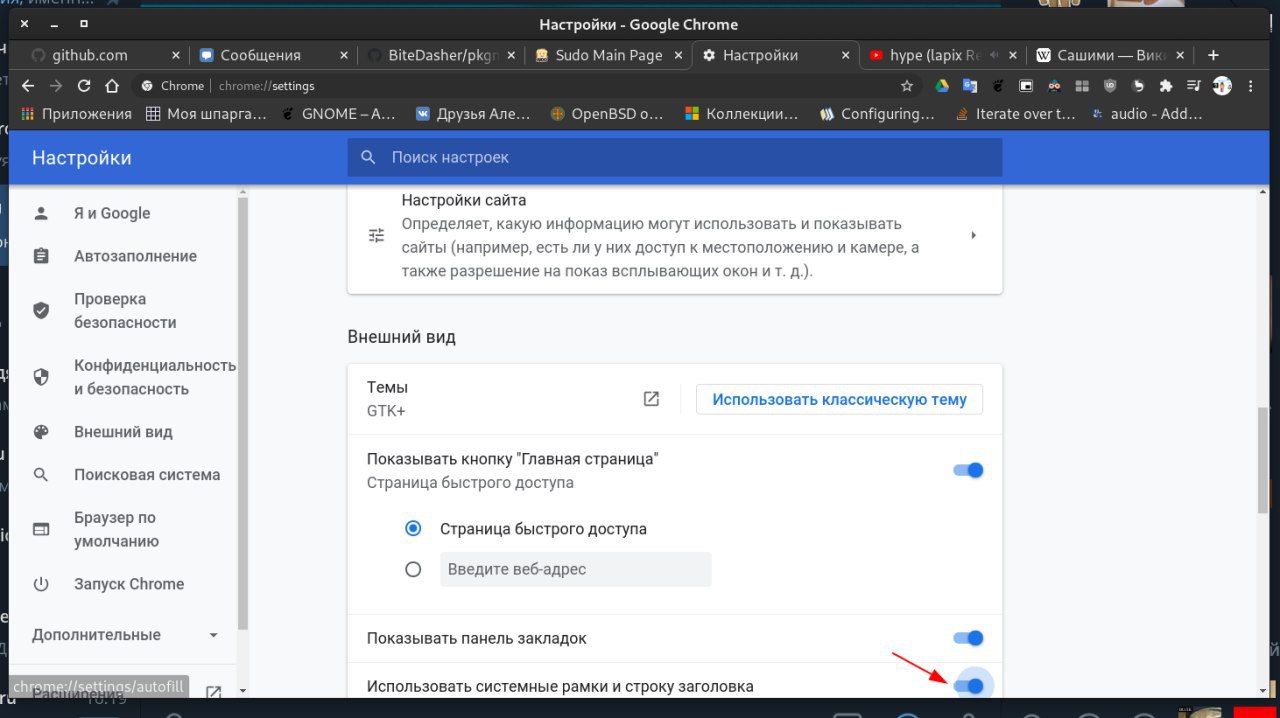The width and height of the screenshot is (1280, 718).
Task: Open the new tab plus button
Action: pos(1213,55)
